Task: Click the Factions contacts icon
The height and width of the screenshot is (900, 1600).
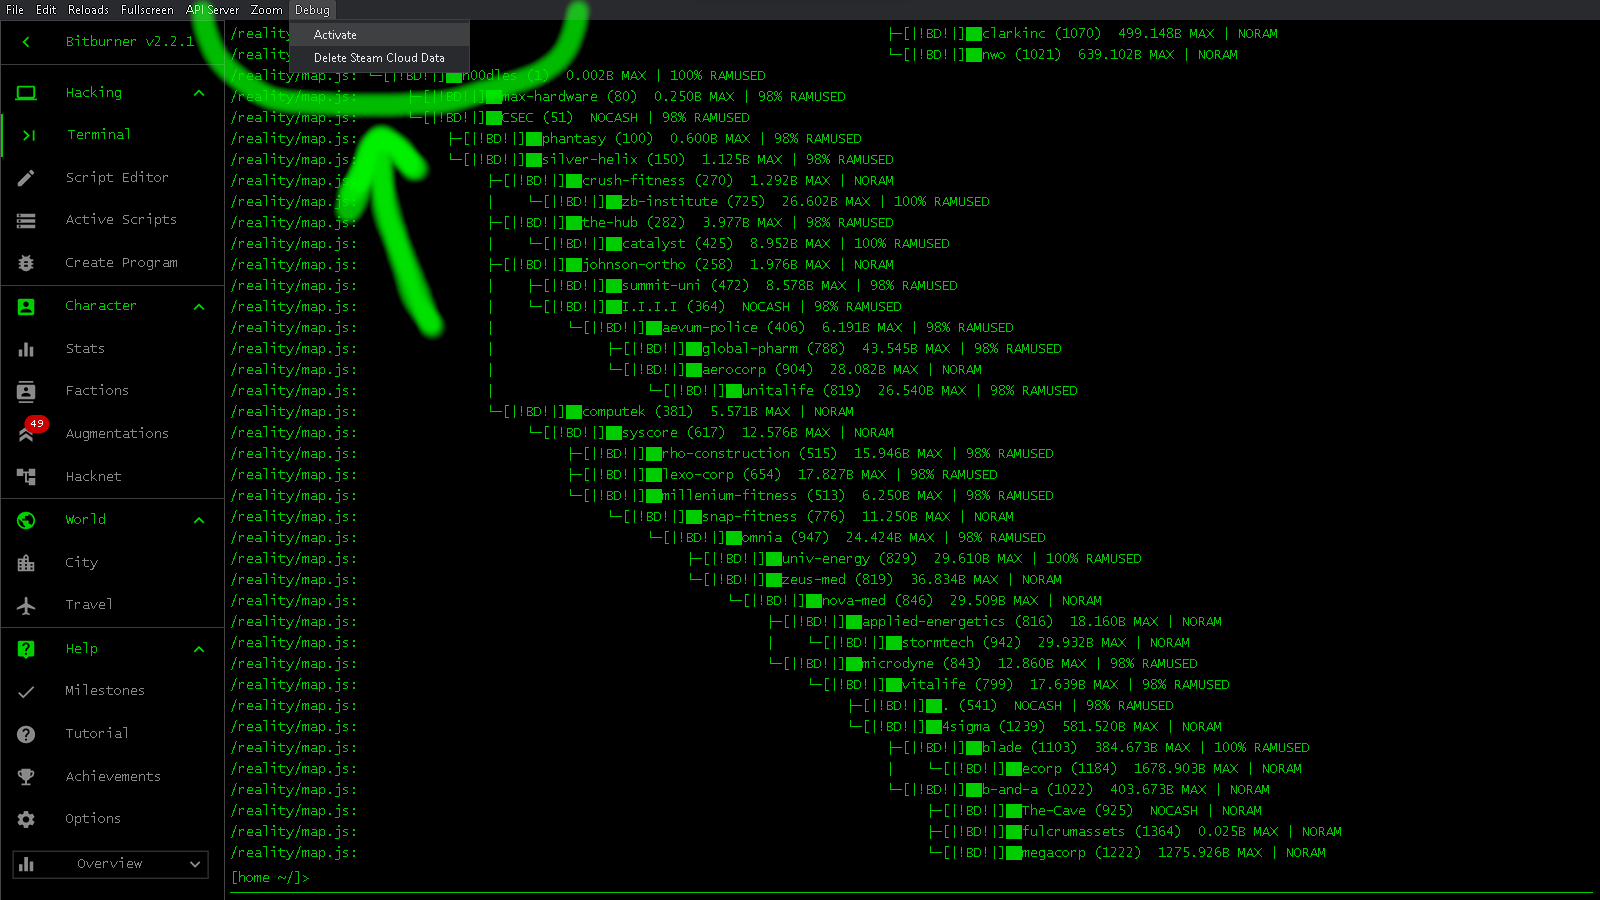Action: (26, 391)
